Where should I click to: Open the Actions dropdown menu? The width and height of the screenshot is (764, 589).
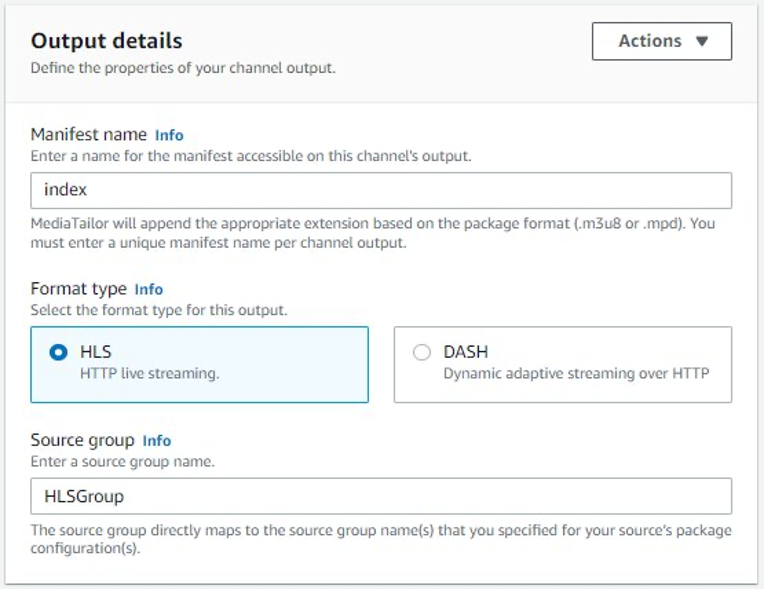661,41
